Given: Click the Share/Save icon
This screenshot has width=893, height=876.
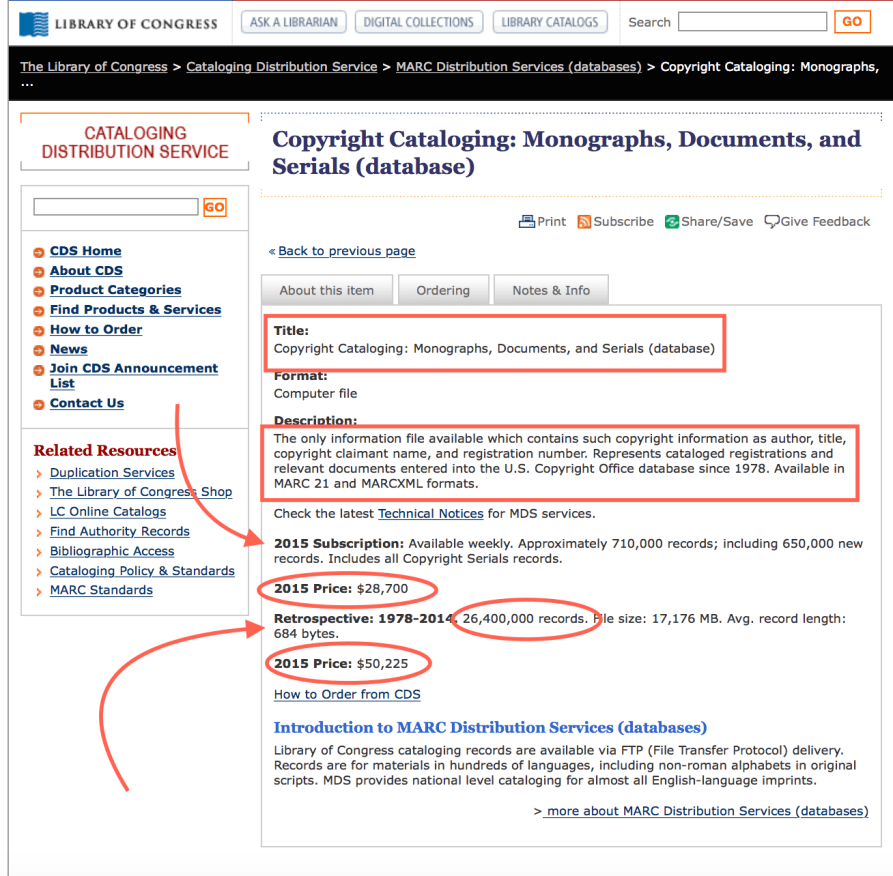Looking at the screenshot, I should pyautogui.click(x=672, y=222).
